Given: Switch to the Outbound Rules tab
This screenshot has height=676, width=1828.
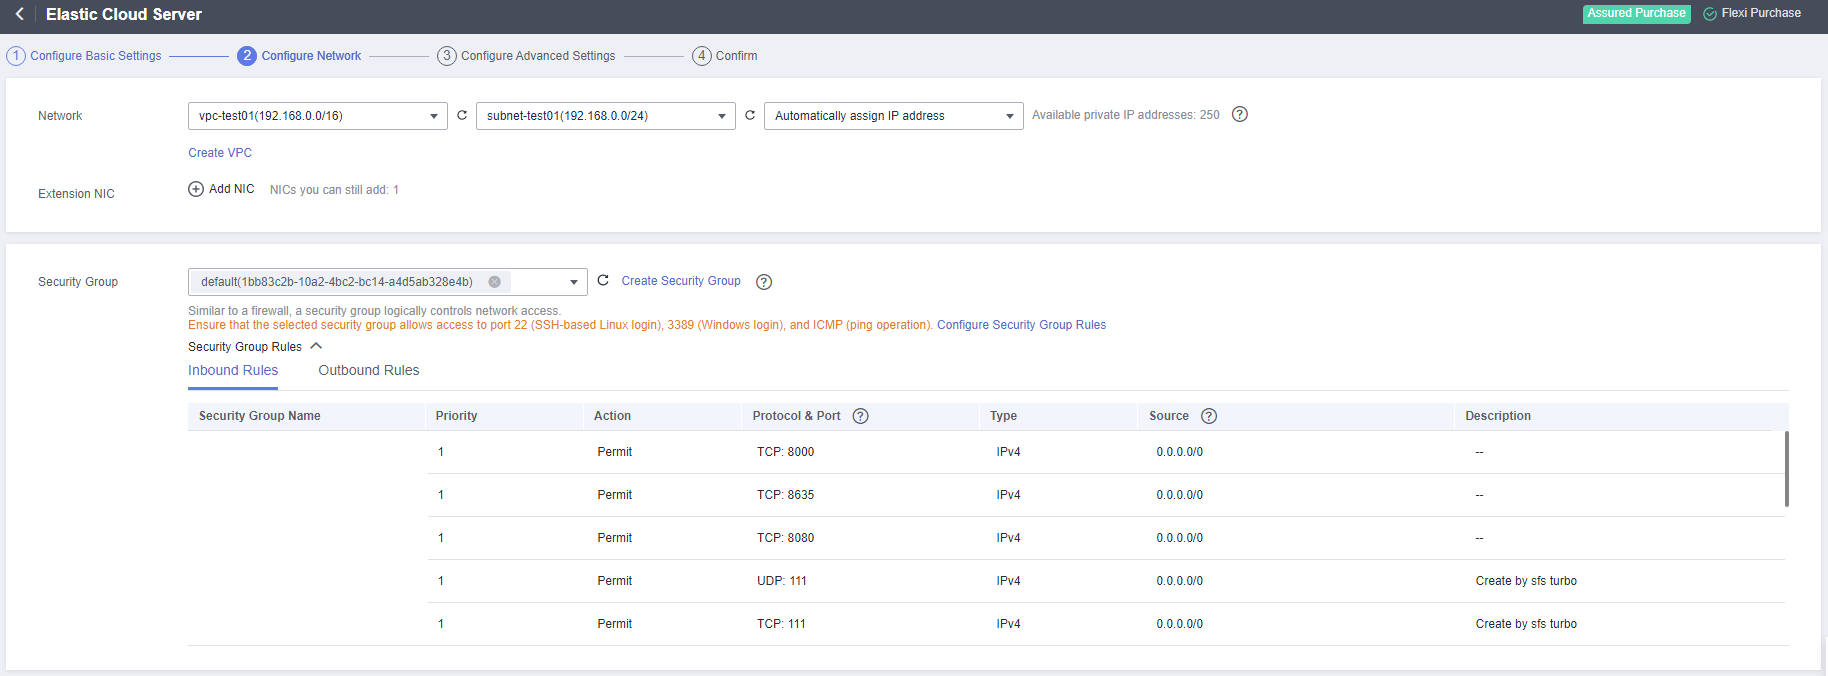Looking at the screenshot, I should click(369, 370).
